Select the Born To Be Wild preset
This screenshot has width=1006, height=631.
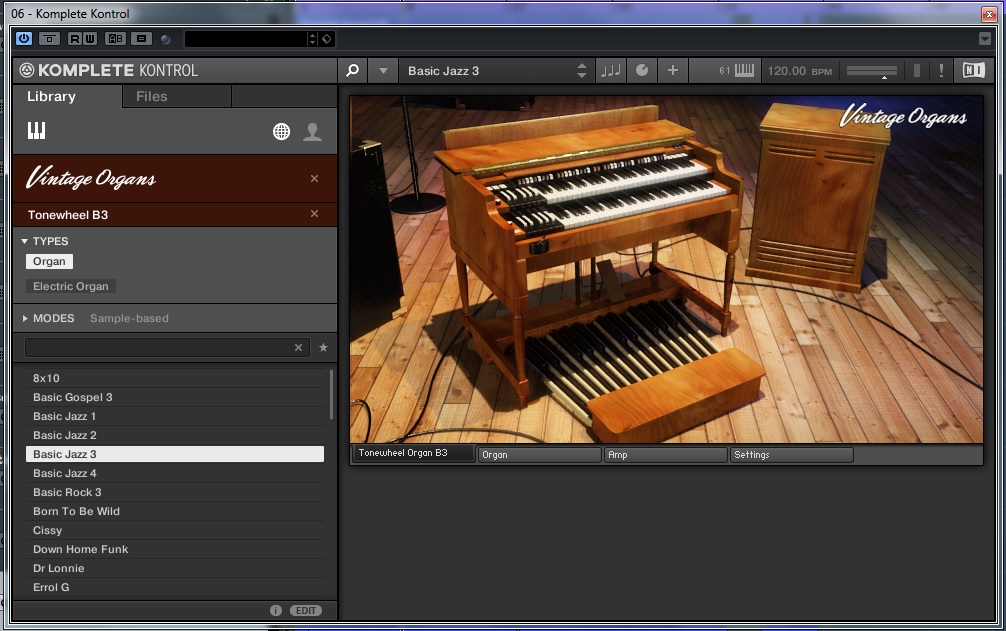[76, 511]
